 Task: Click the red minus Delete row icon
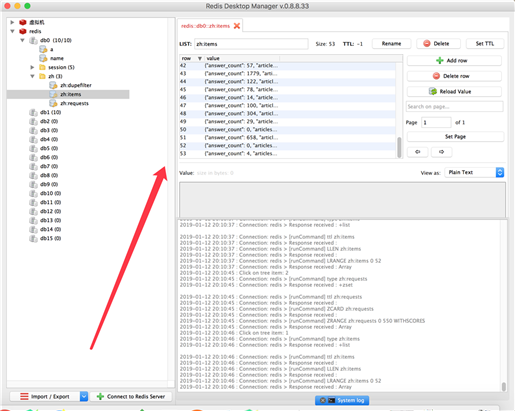pyautogui.click(x=436, y=76)
